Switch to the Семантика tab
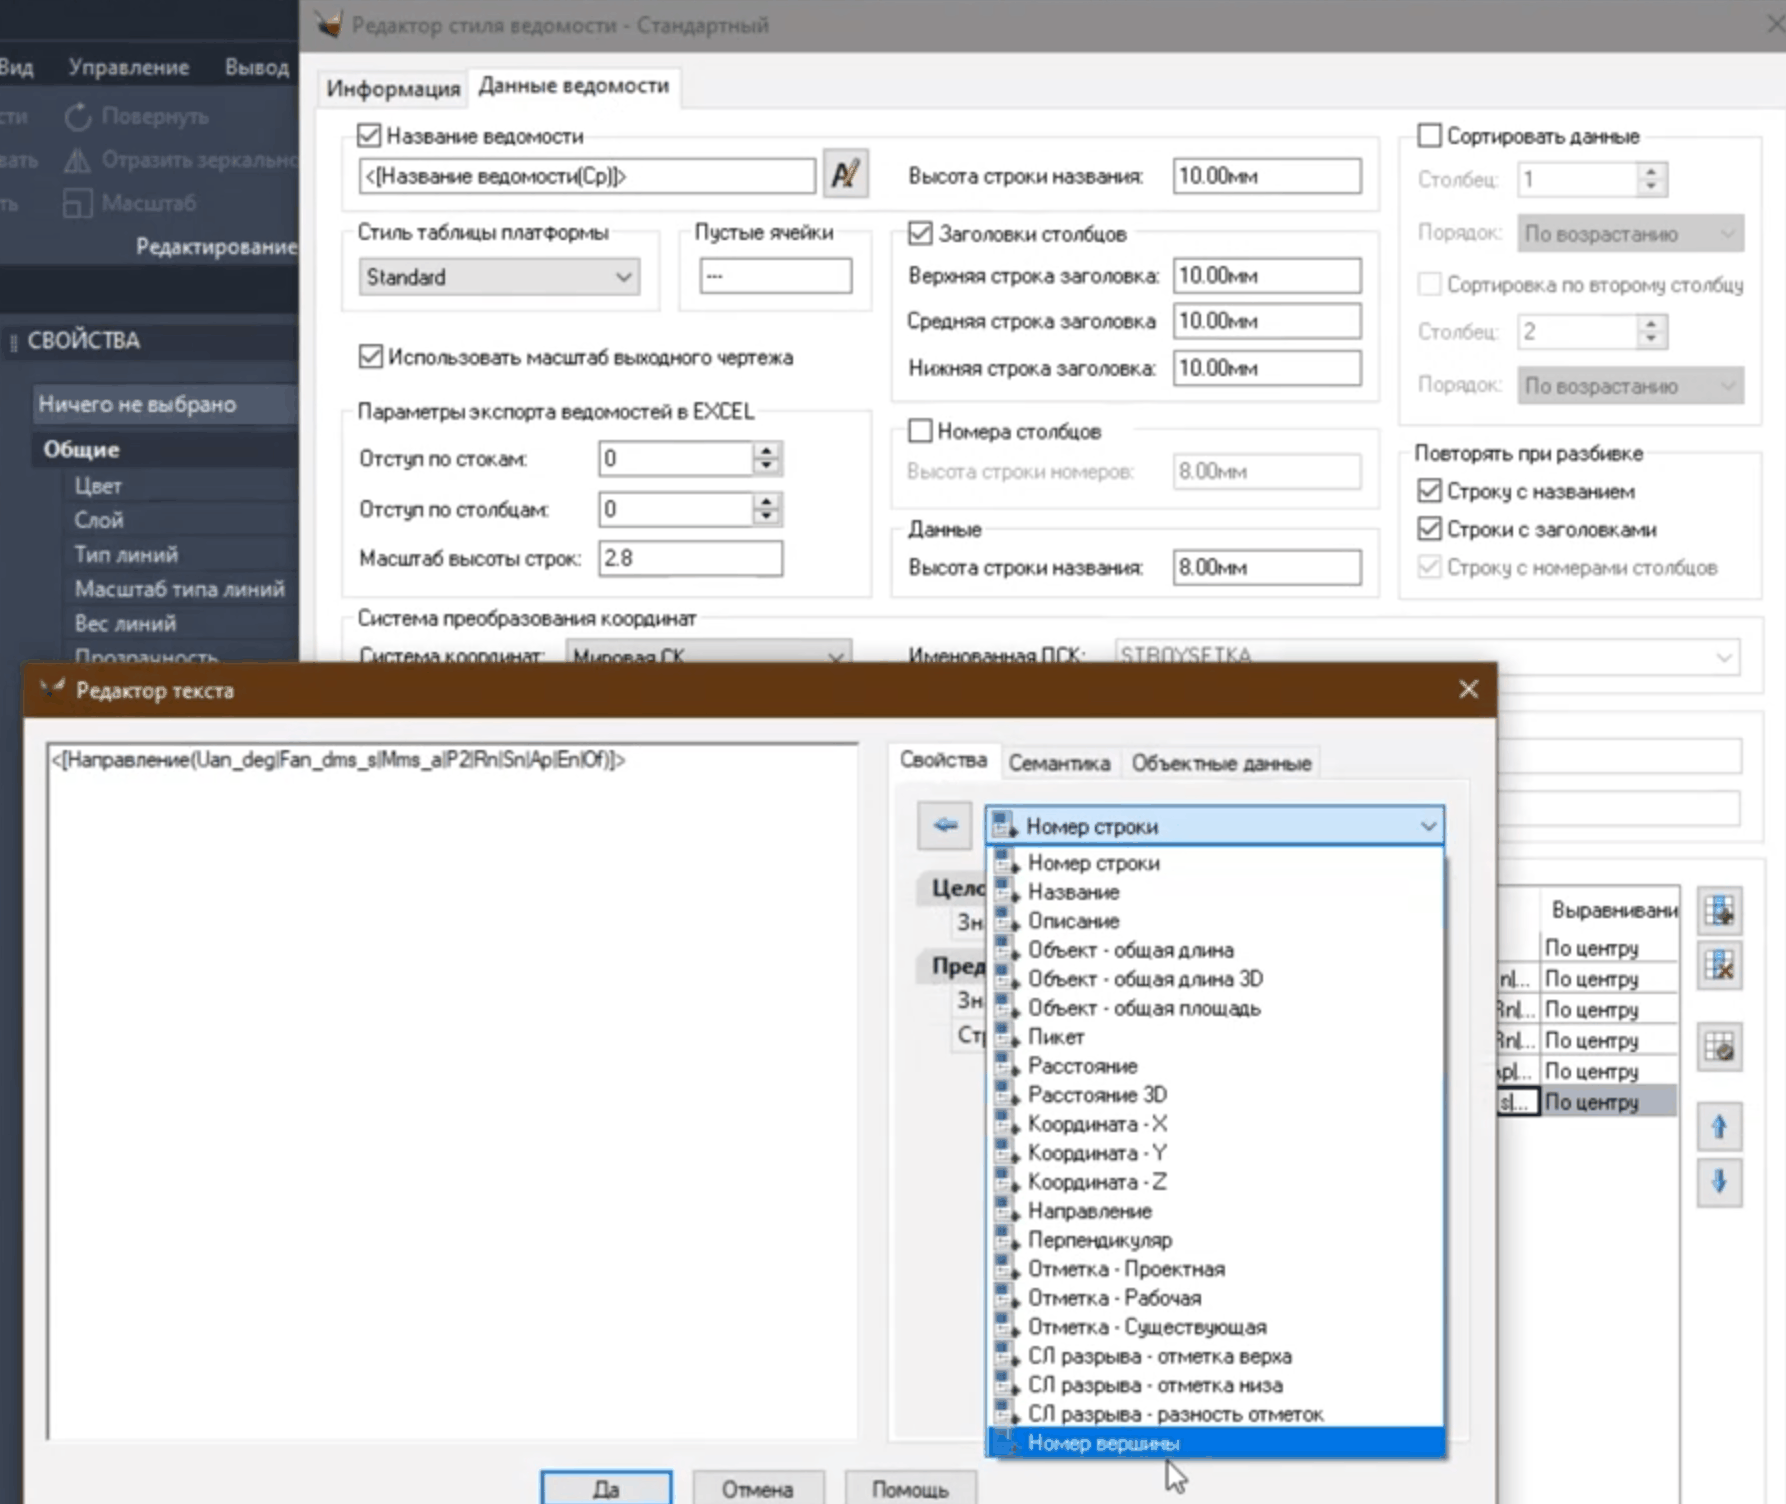The height and width of the screenshot is (1504, 1786). click(x=1058, y=763)
